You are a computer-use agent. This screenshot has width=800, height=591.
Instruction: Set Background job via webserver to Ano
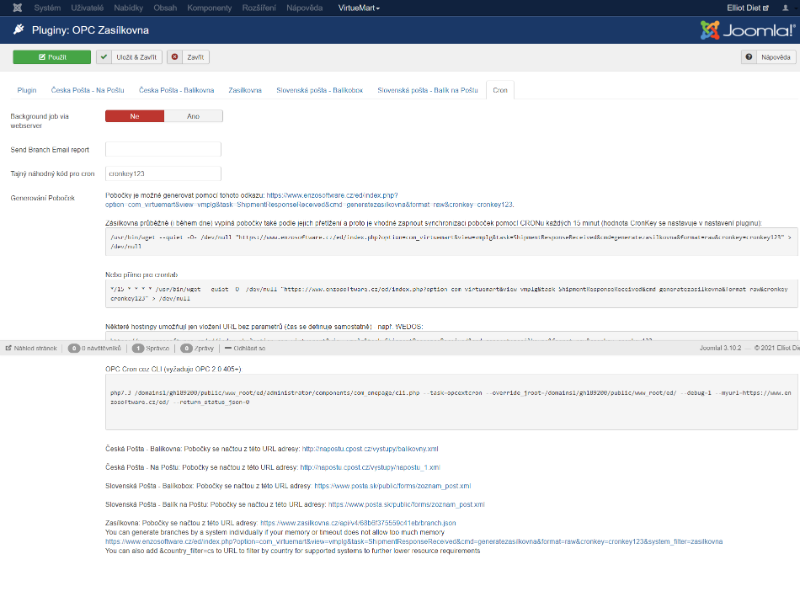(193, 116)
